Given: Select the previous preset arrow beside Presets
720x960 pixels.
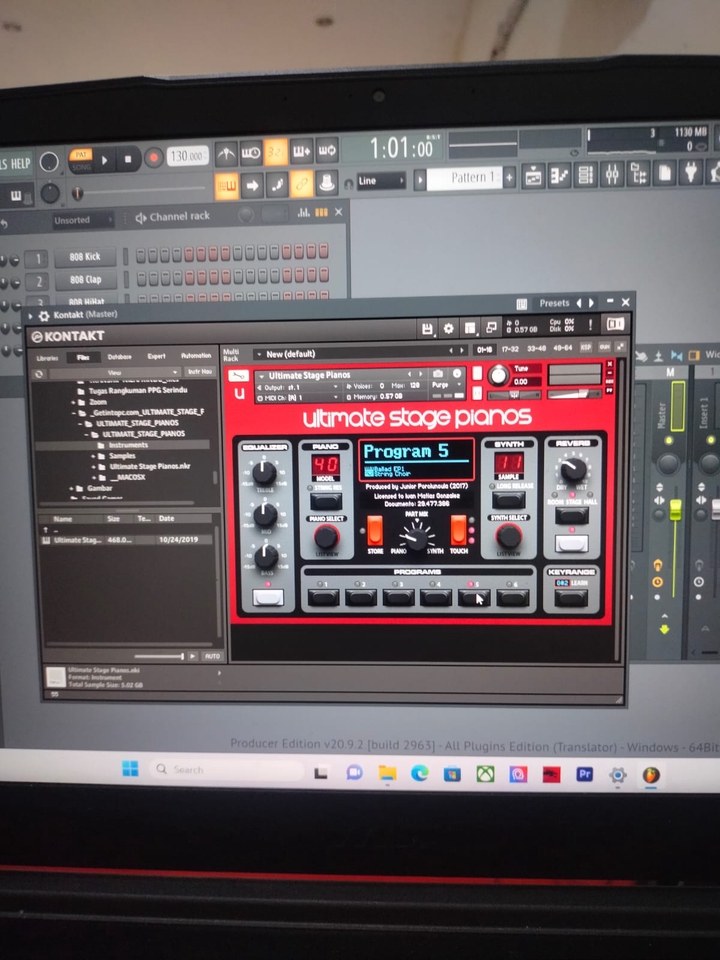Looking at the screenshot, I should [x=579, y=303].
